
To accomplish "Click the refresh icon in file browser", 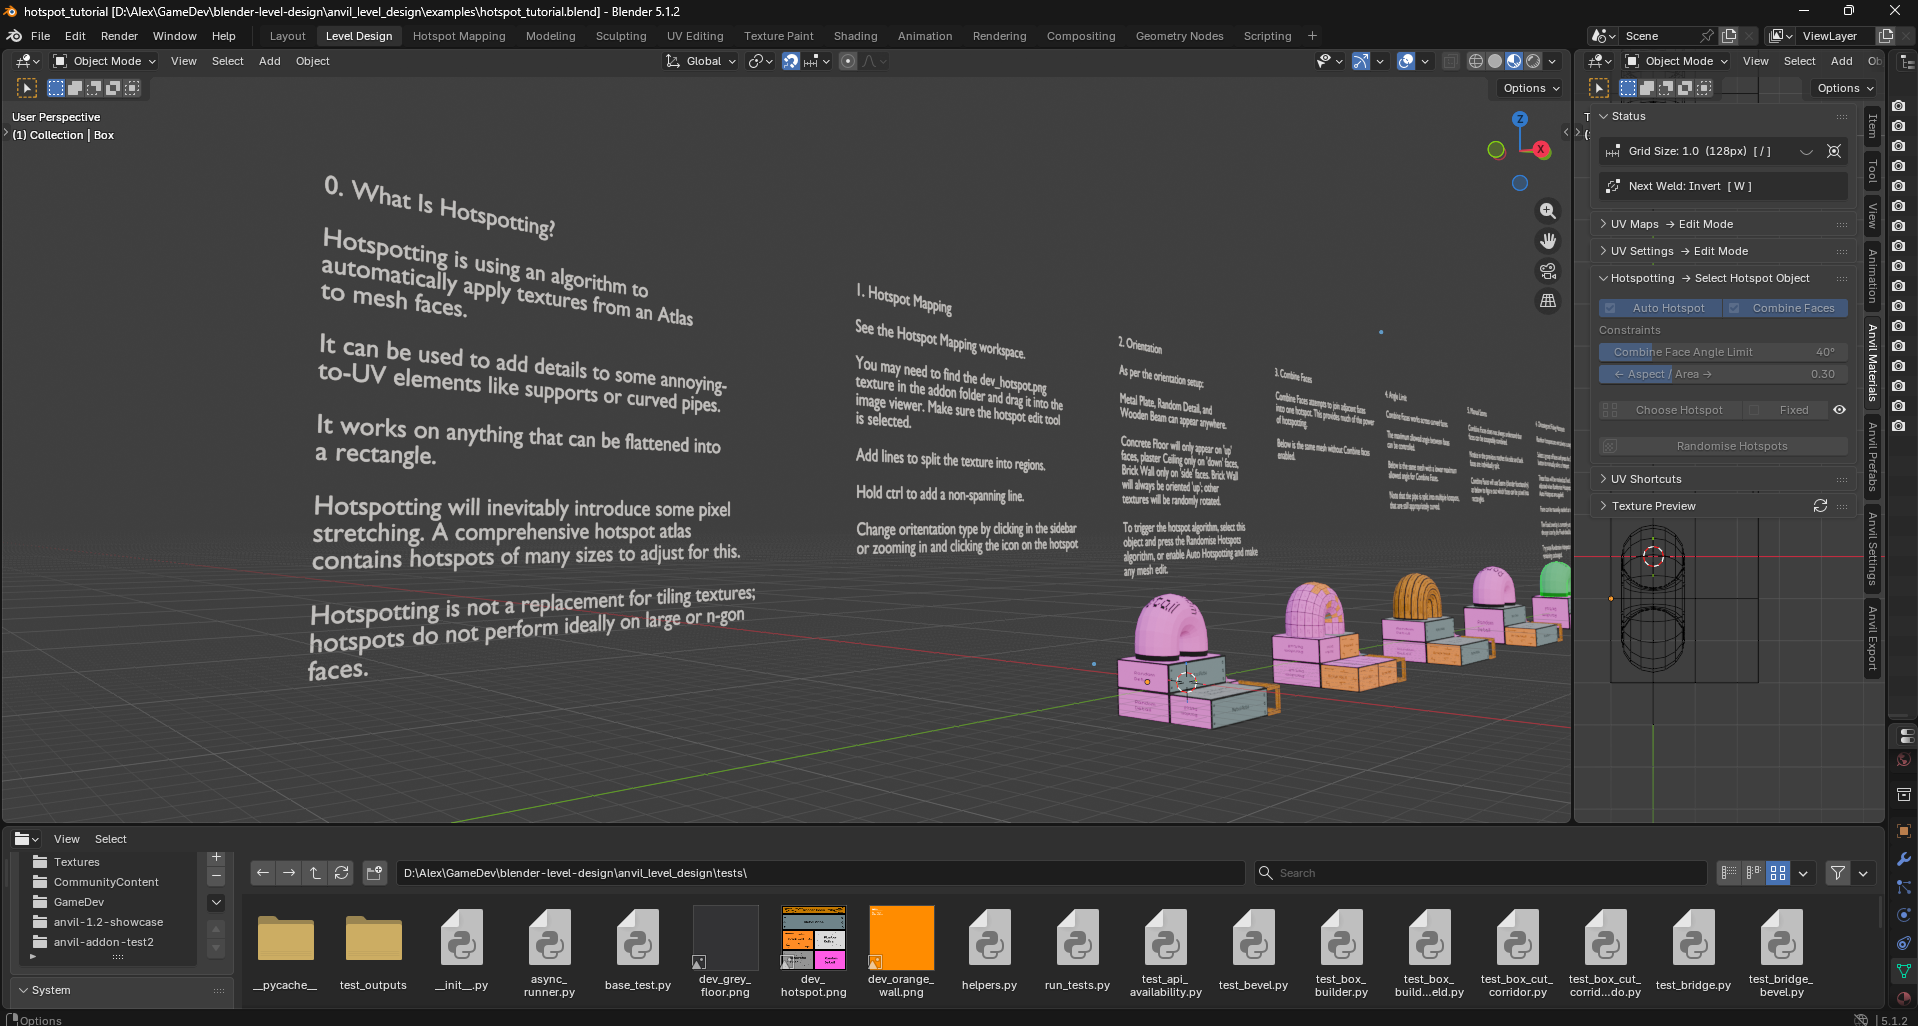I will pyautogui.click(x=341, y=873).
